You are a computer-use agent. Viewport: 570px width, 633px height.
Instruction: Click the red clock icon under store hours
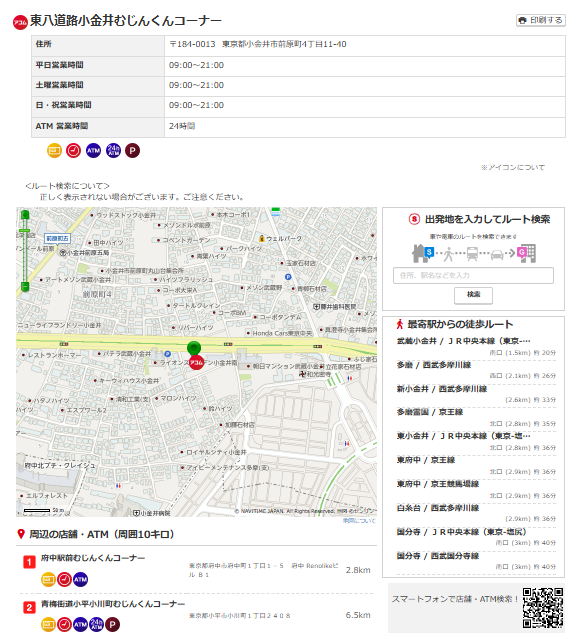point(73,151)
